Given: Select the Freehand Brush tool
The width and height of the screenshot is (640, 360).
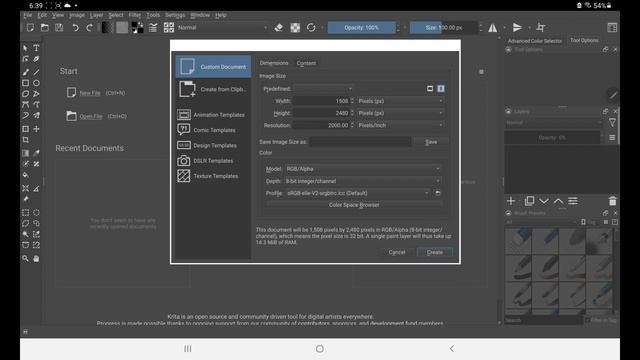Looking at the screenshot, I should pos(25,72).
